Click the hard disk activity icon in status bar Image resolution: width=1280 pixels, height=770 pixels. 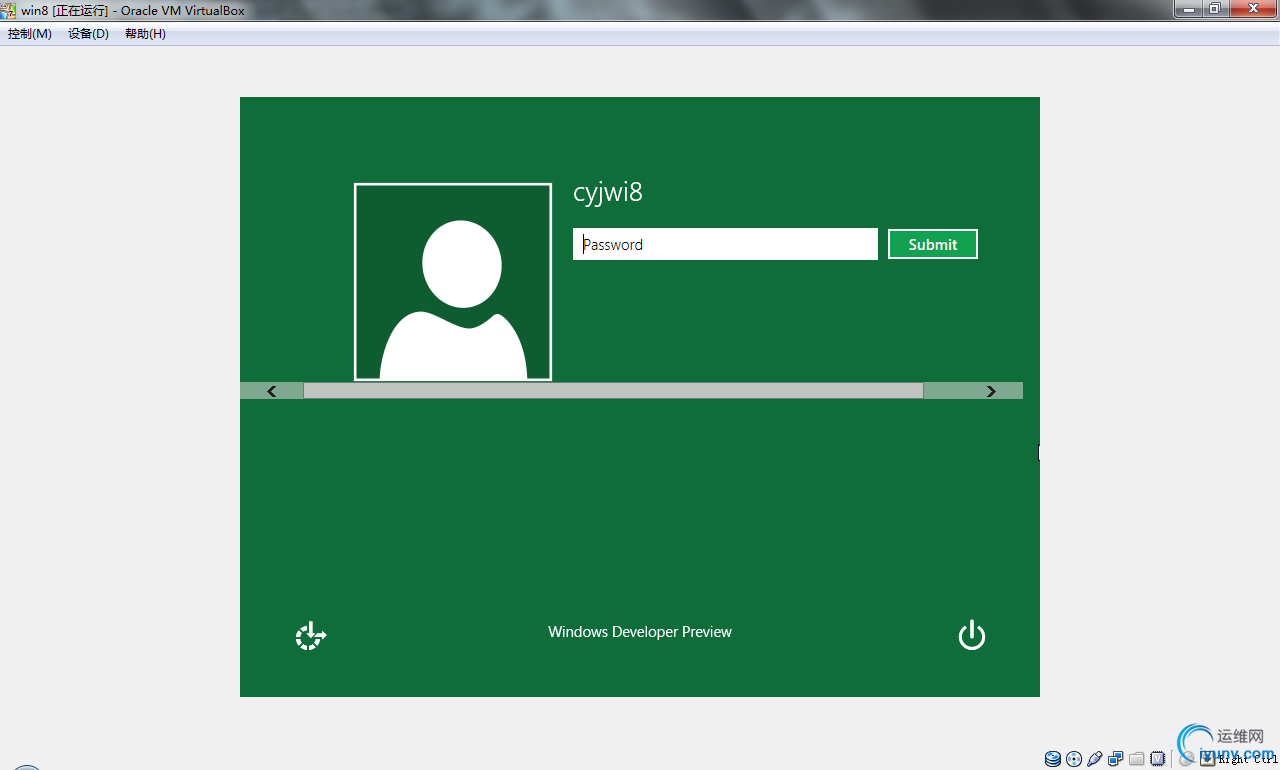click(1053, 759)
